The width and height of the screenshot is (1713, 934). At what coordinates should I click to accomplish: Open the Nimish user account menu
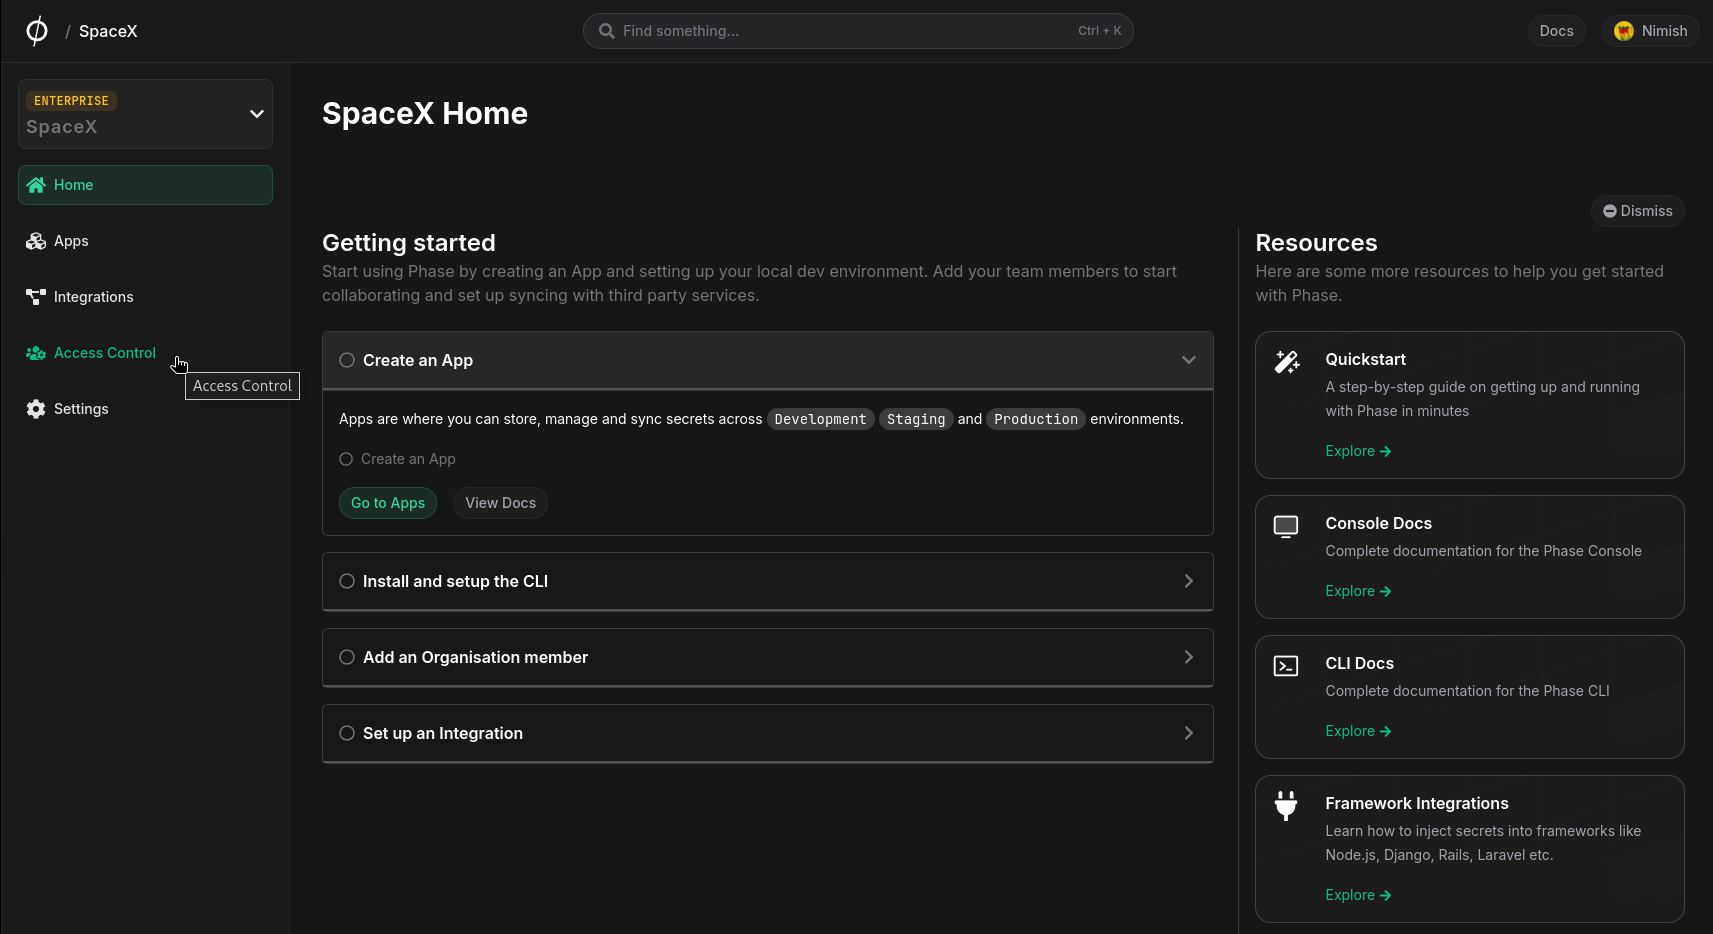pyautogui.click(x=1650, y=31)
